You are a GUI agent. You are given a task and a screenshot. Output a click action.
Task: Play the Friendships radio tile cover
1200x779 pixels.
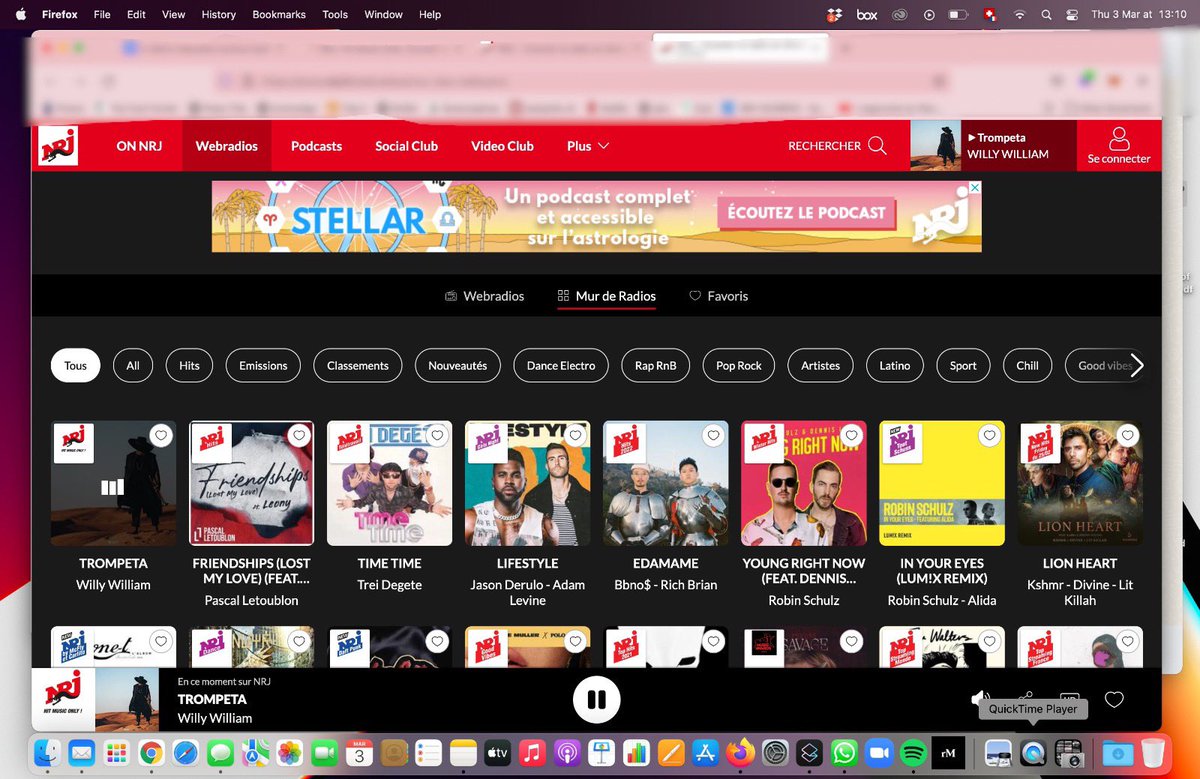(251, 483)
